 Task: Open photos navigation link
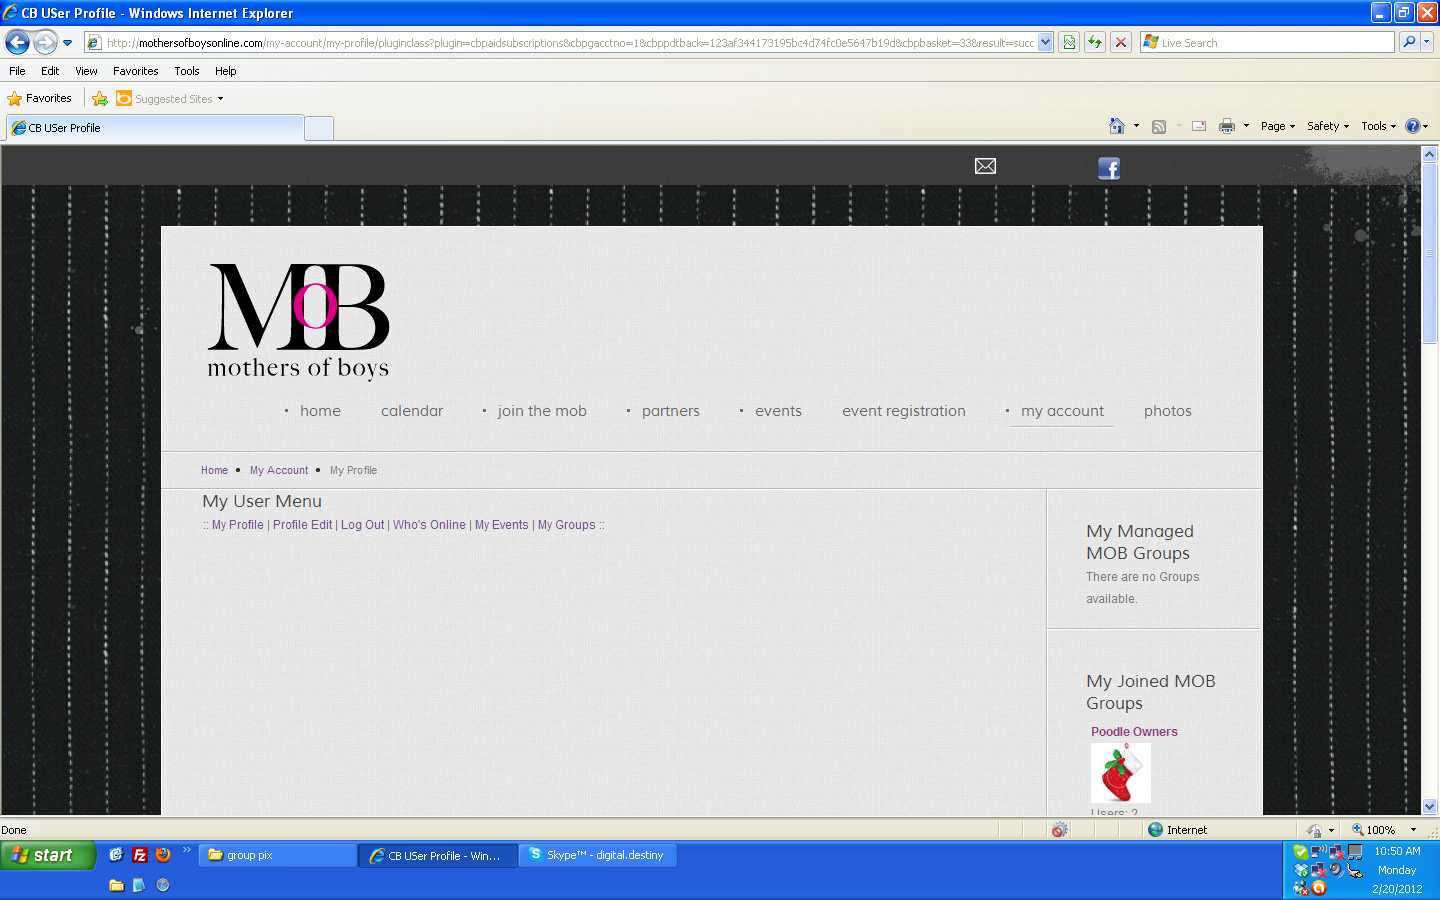pyautogui.click(x=1168, y=411)
